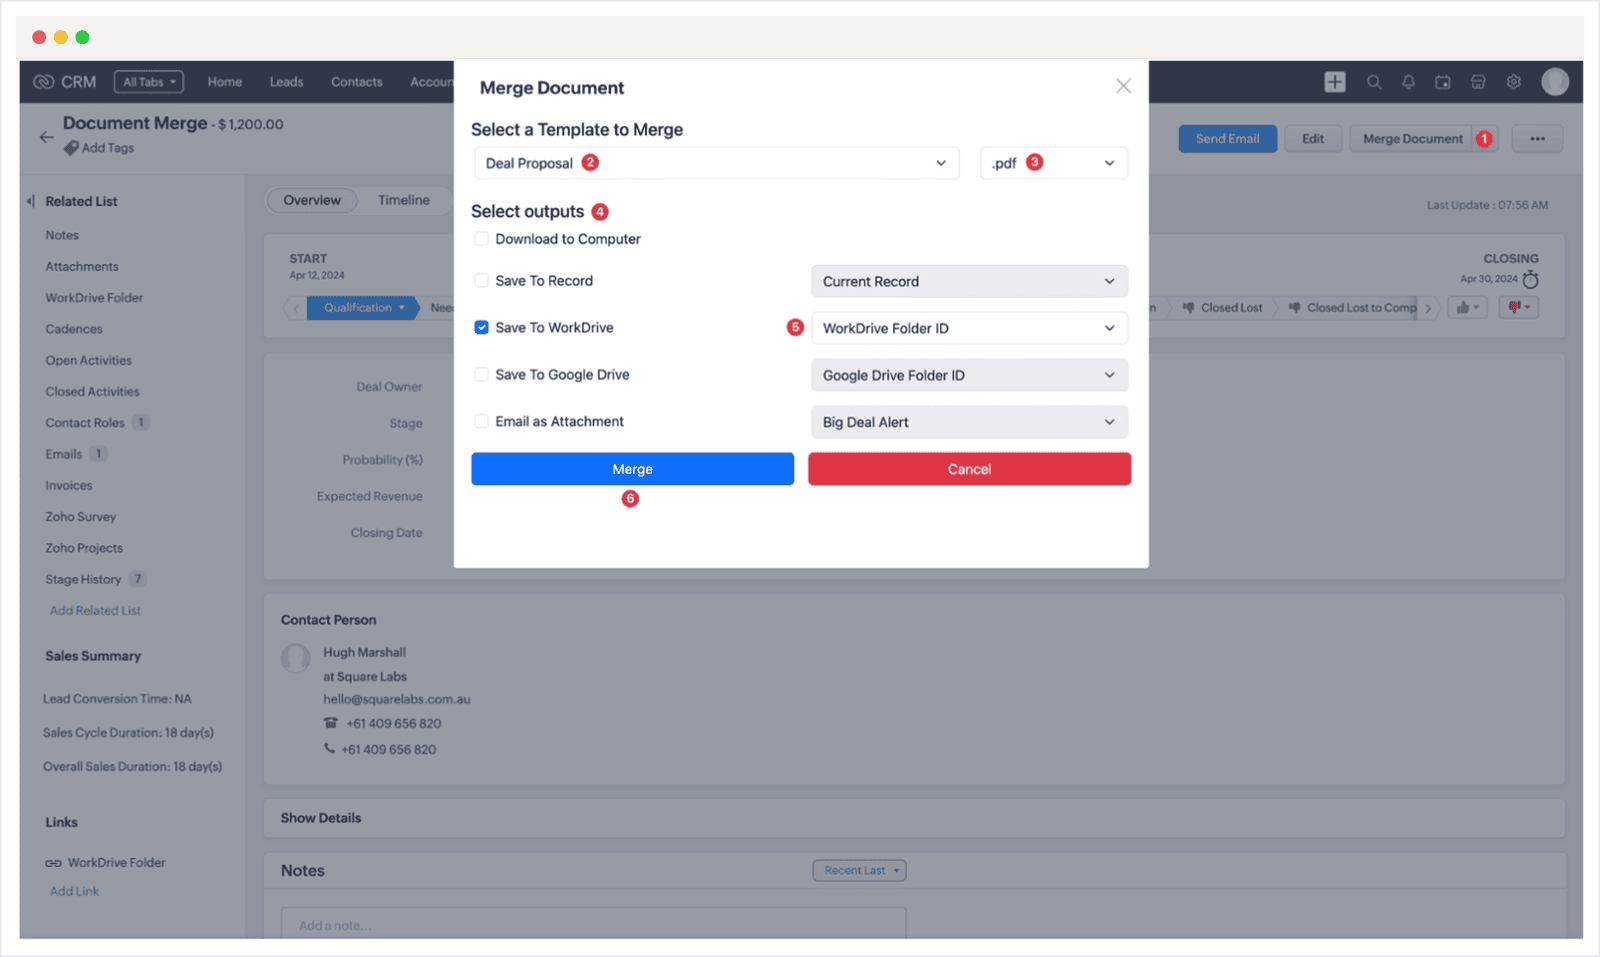This screenshot has height=957, width=1600.
Task: Open the user profile avatar
Action: click(1555, 82)
